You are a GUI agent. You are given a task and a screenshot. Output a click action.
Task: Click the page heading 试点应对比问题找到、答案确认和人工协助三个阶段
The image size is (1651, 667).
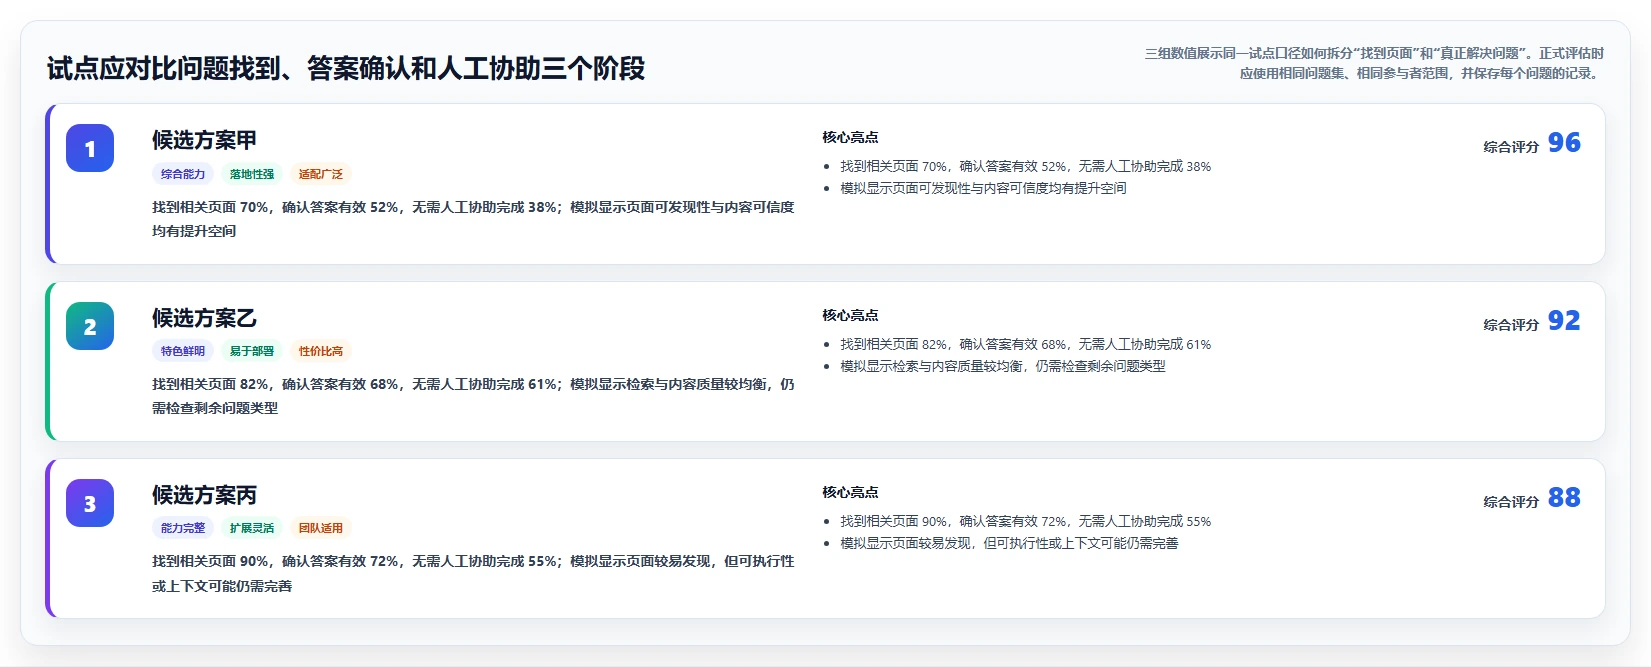(346, 68)
